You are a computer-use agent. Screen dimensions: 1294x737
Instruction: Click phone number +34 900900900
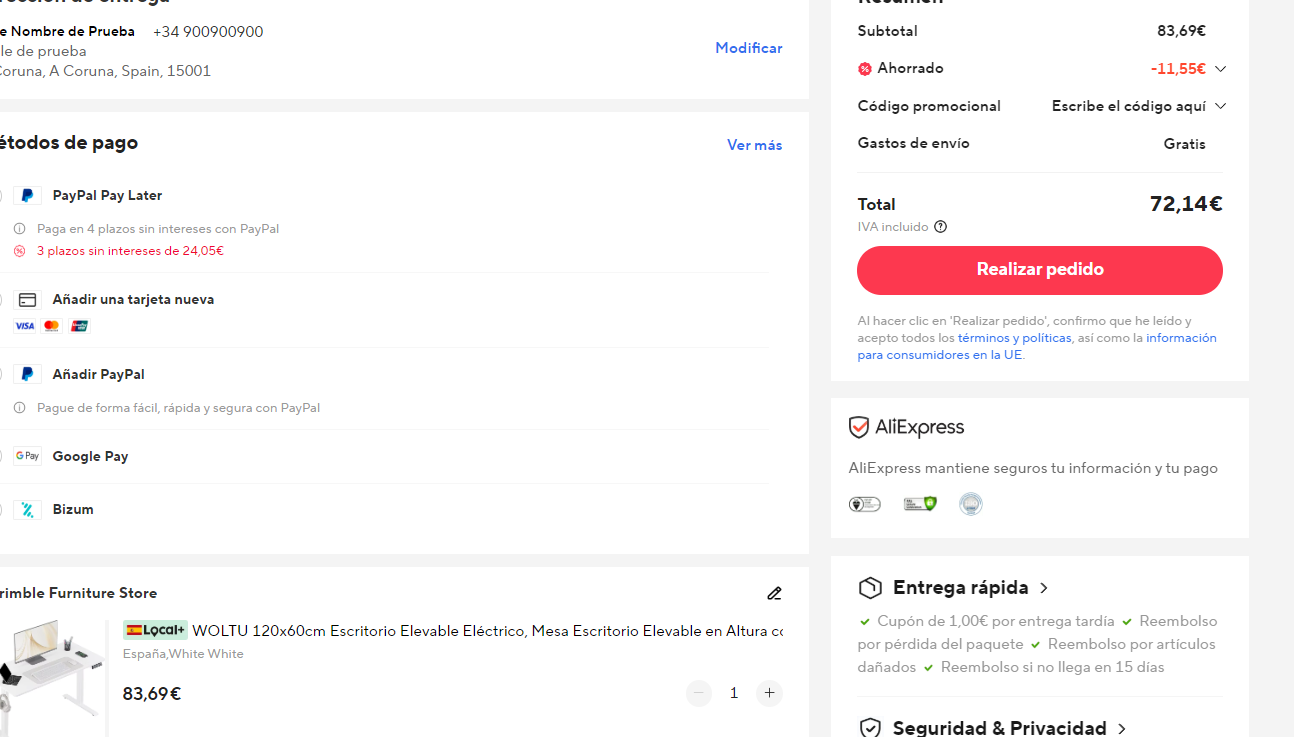point(208,32)
